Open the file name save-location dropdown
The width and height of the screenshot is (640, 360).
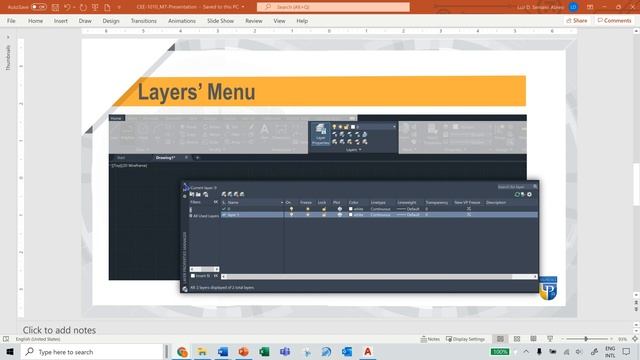243,7
